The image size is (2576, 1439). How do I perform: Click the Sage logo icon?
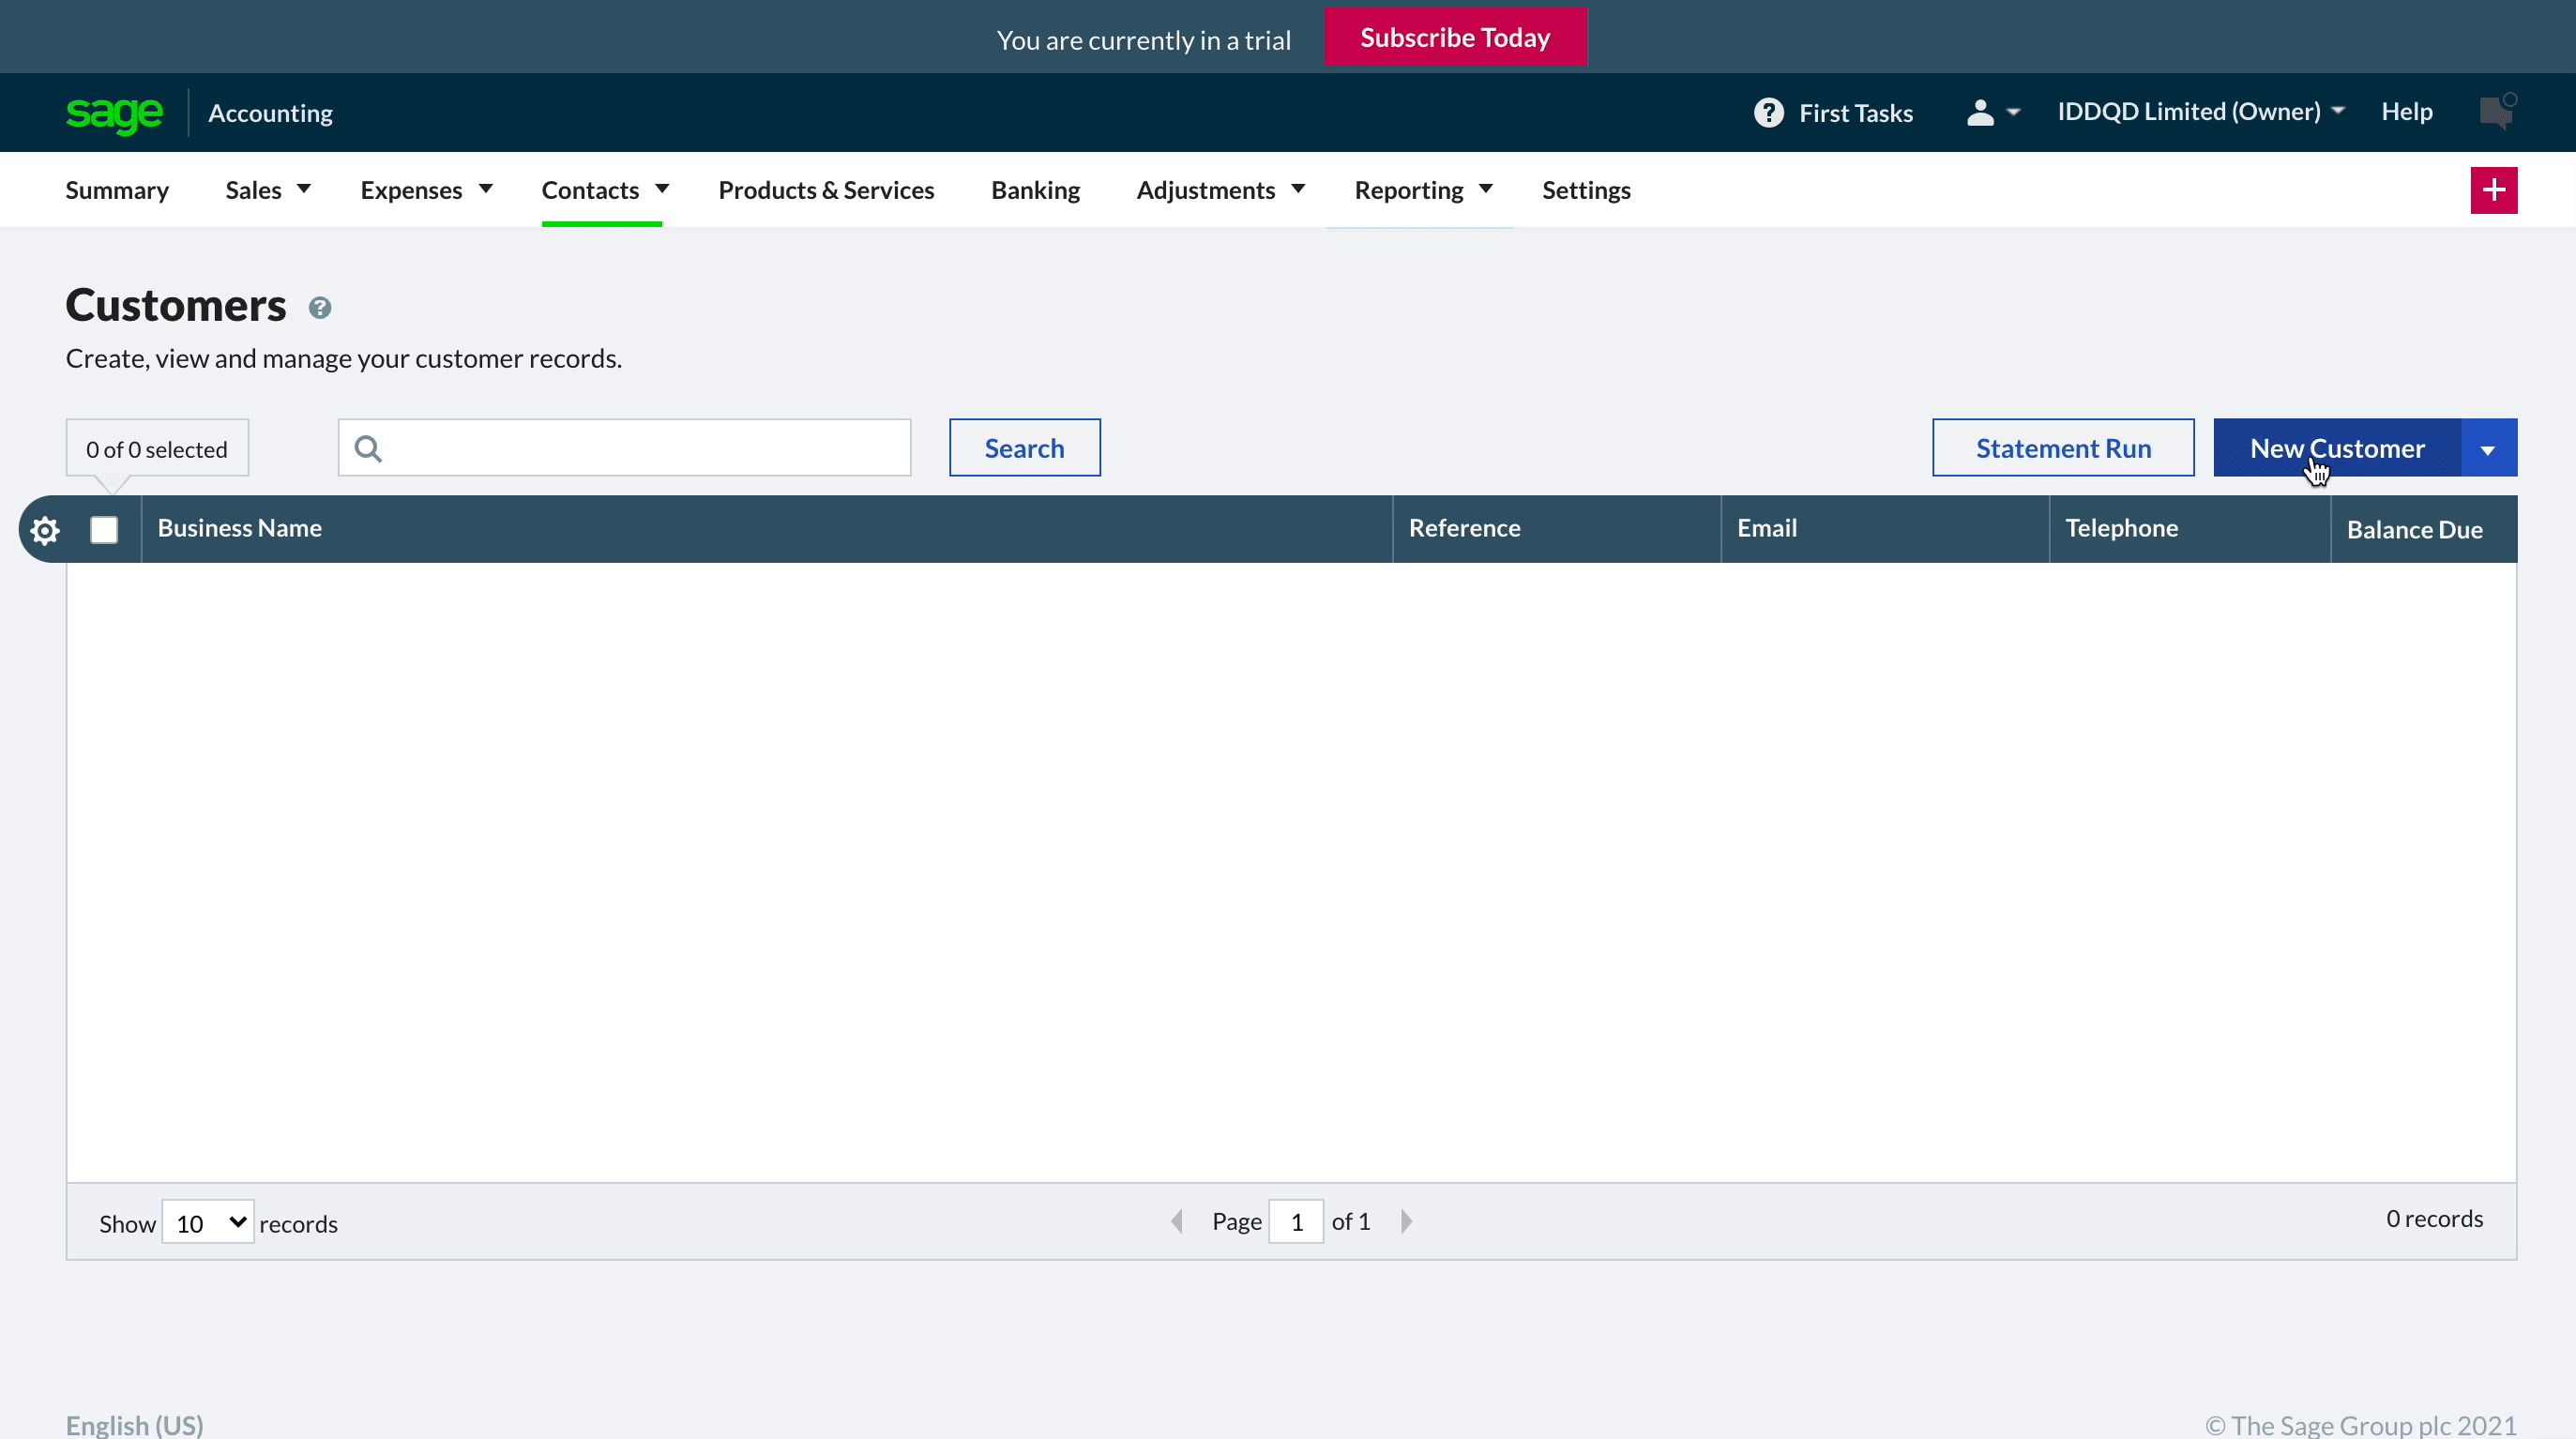[x=114, y=112]
